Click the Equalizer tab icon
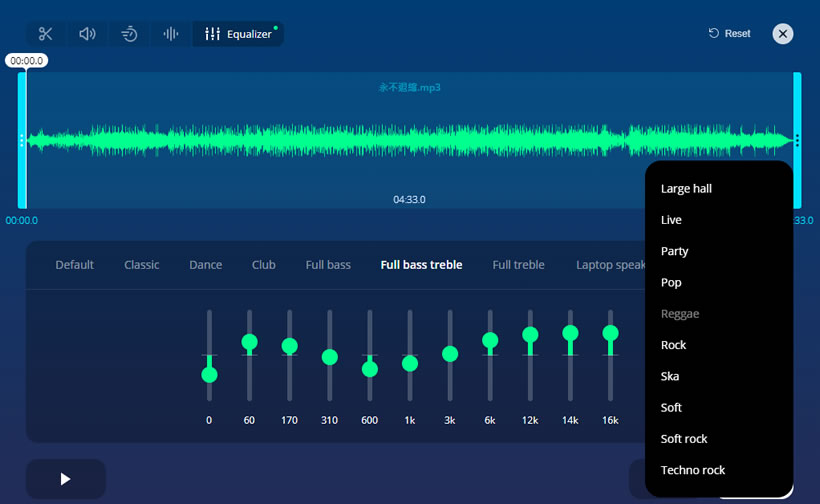 212,34
